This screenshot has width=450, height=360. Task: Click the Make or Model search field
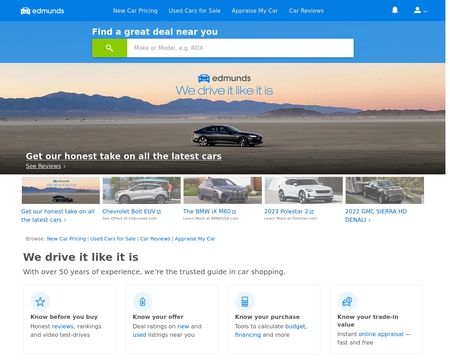[240, 48]
